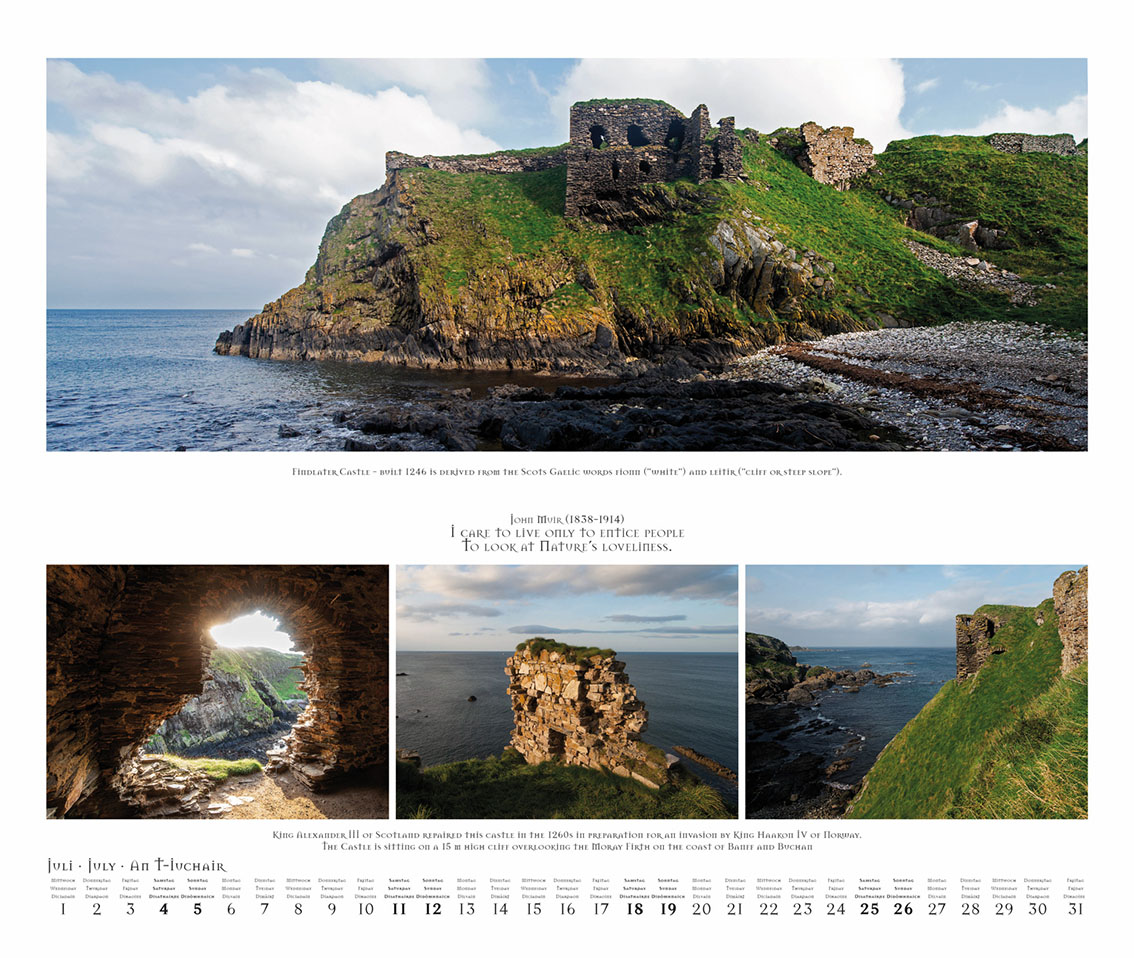Click the 'Juli · July · An t-Iuchair' heading

(137, 865)
